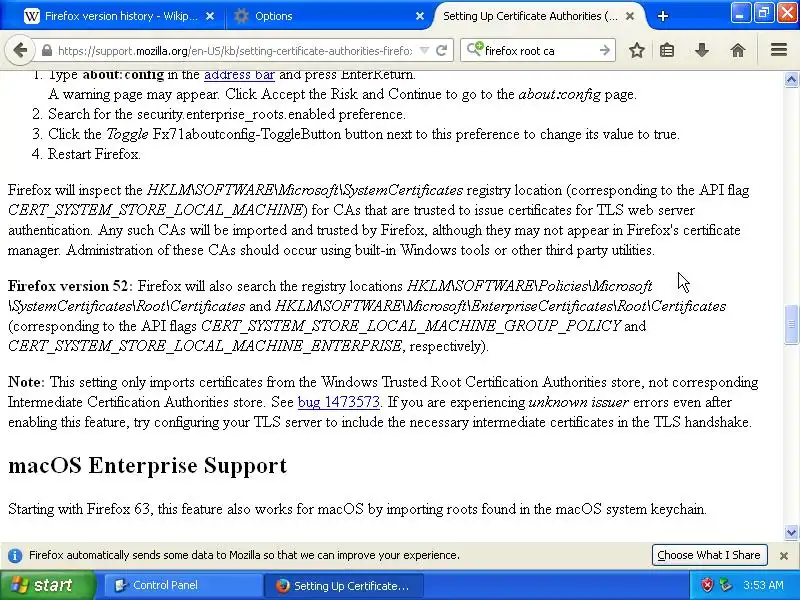The image size is (800, 600).
Task: Click the search engine magnifier icon
Action: 474,49
